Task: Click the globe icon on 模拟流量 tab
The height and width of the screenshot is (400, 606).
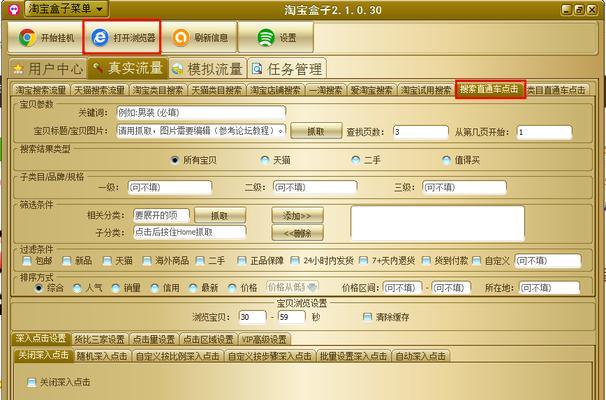Action: pyautogui.click(x=177, y=69)
